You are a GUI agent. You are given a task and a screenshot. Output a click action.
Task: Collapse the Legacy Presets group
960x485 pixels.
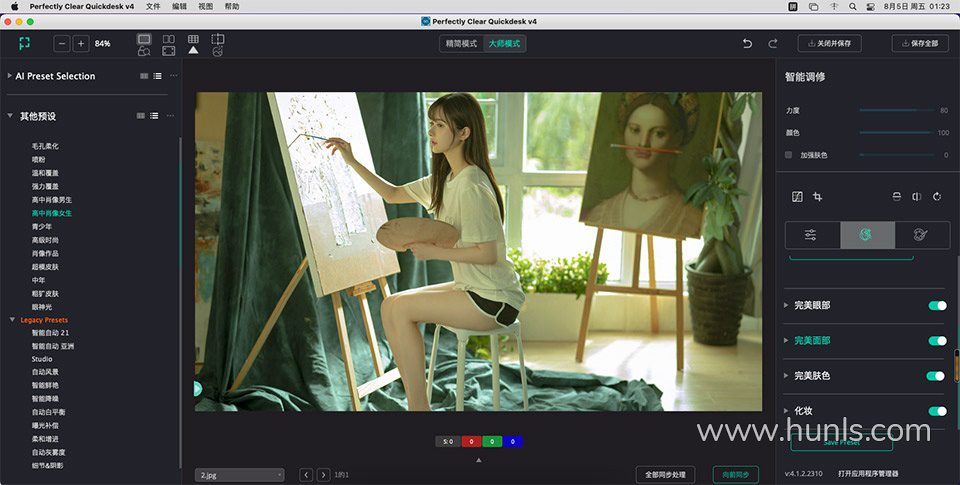[x=12, y=320]
